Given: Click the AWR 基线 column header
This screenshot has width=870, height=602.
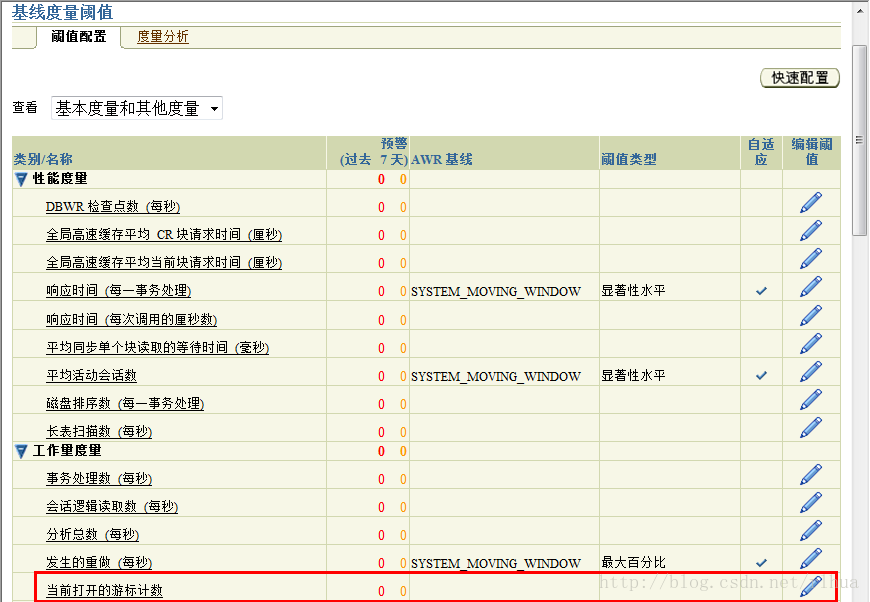Looking at the screenshot, I should pos(442,160).
